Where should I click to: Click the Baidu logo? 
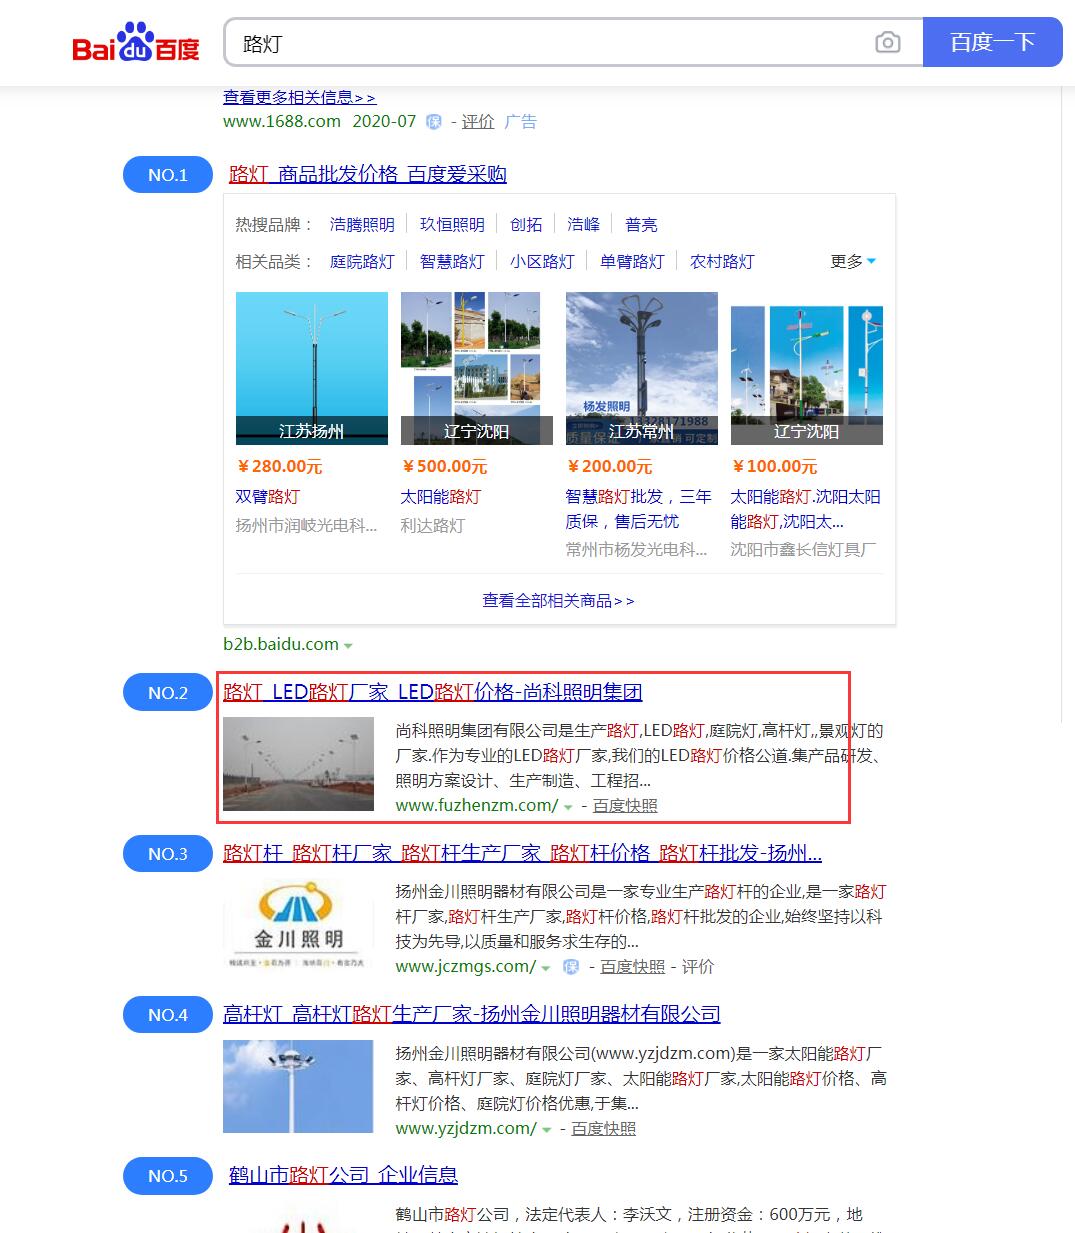(136, 43)
